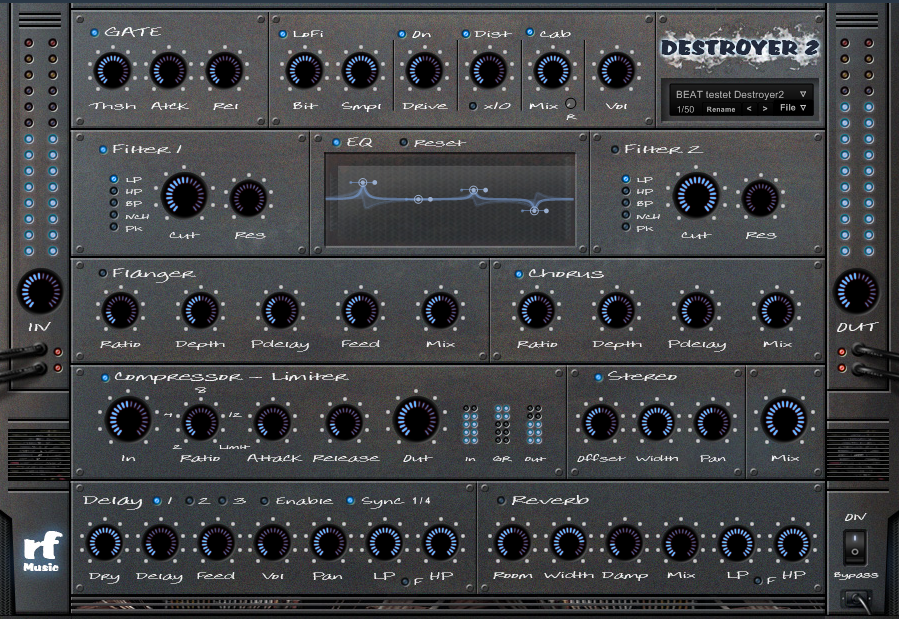899x619 pixels.
Task: Click the Reverb Room knob
Action: pos(513,542)
